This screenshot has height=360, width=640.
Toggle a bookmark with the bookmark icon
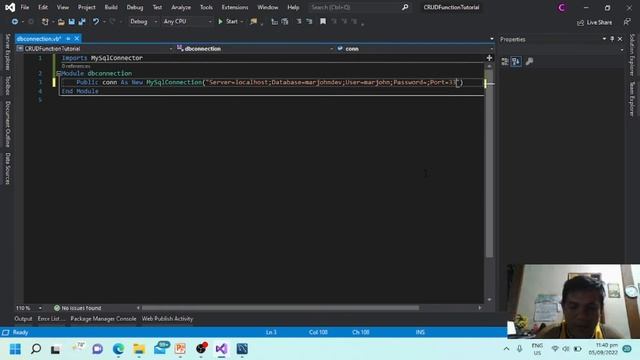pyautogui.click(x=323, y=22)
